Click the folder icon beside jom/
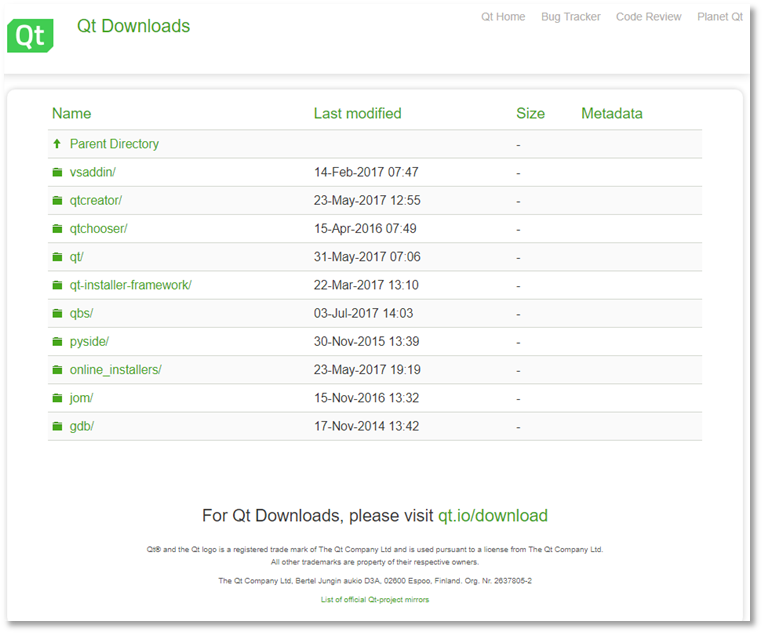Image resolution: width=763 pixels, height=634 pixels. click(x=57, y=398)
